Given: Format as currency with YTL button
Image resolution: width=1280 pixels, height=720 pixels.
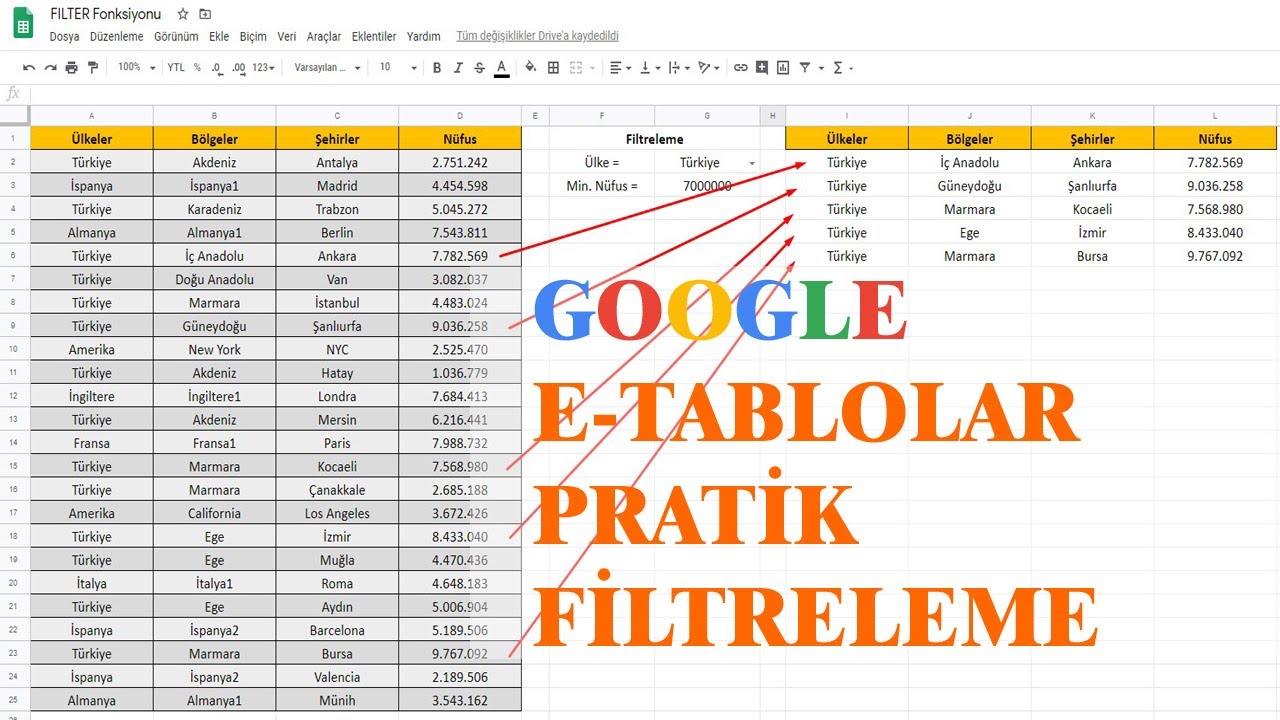Looking at the screenshot, I should [x=176, y=68].
